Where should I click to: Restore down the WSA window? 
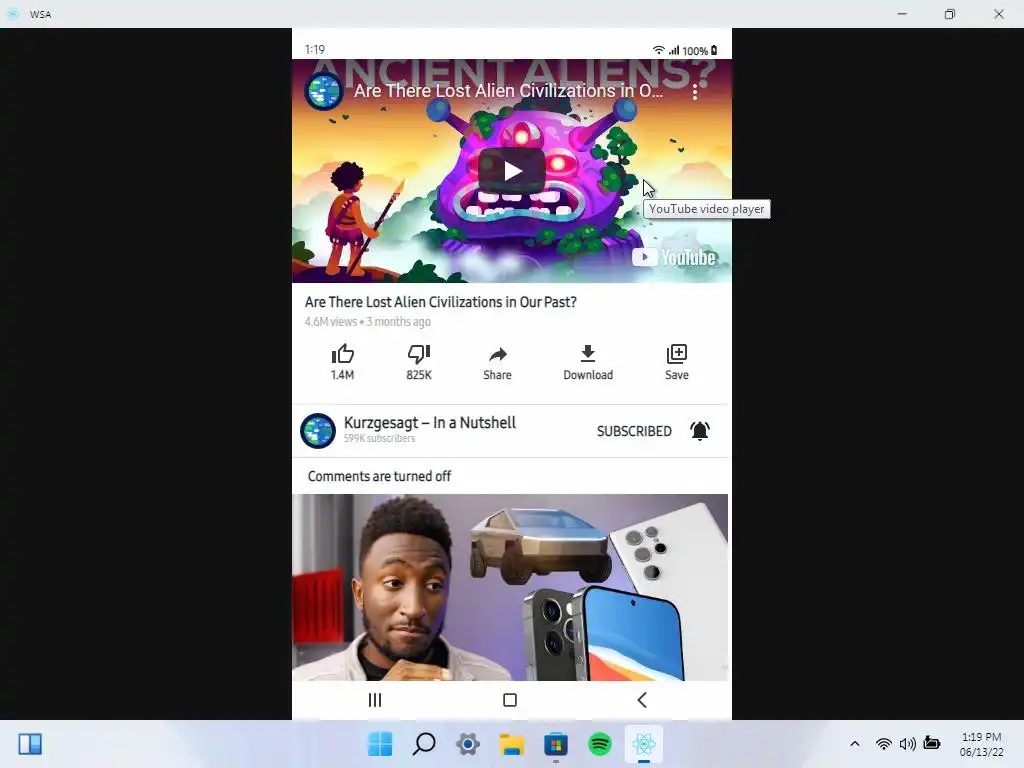(950, 14)
